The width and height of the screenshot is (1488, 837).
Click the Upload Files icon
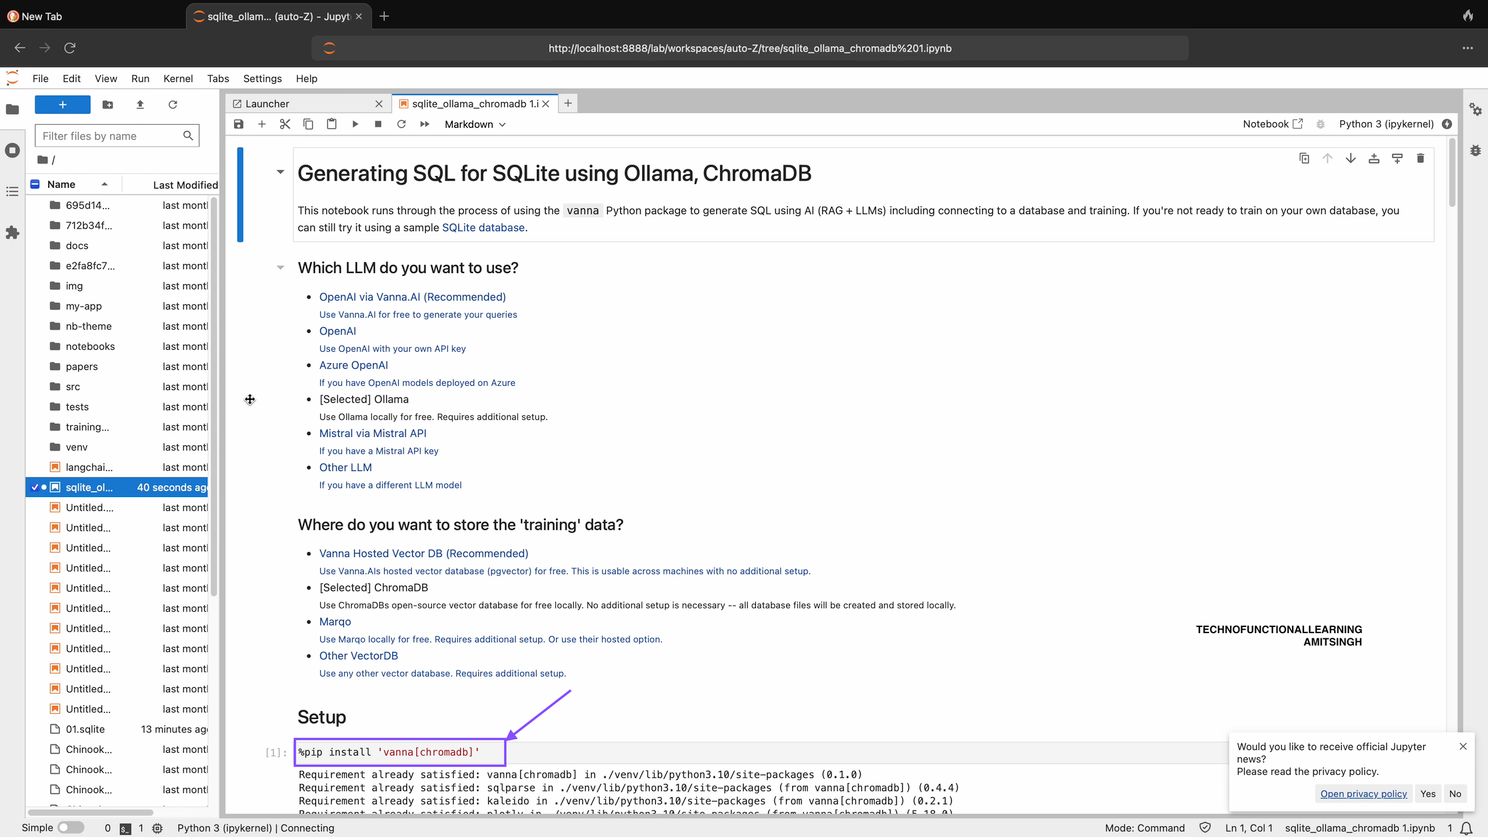click(140, 104)
